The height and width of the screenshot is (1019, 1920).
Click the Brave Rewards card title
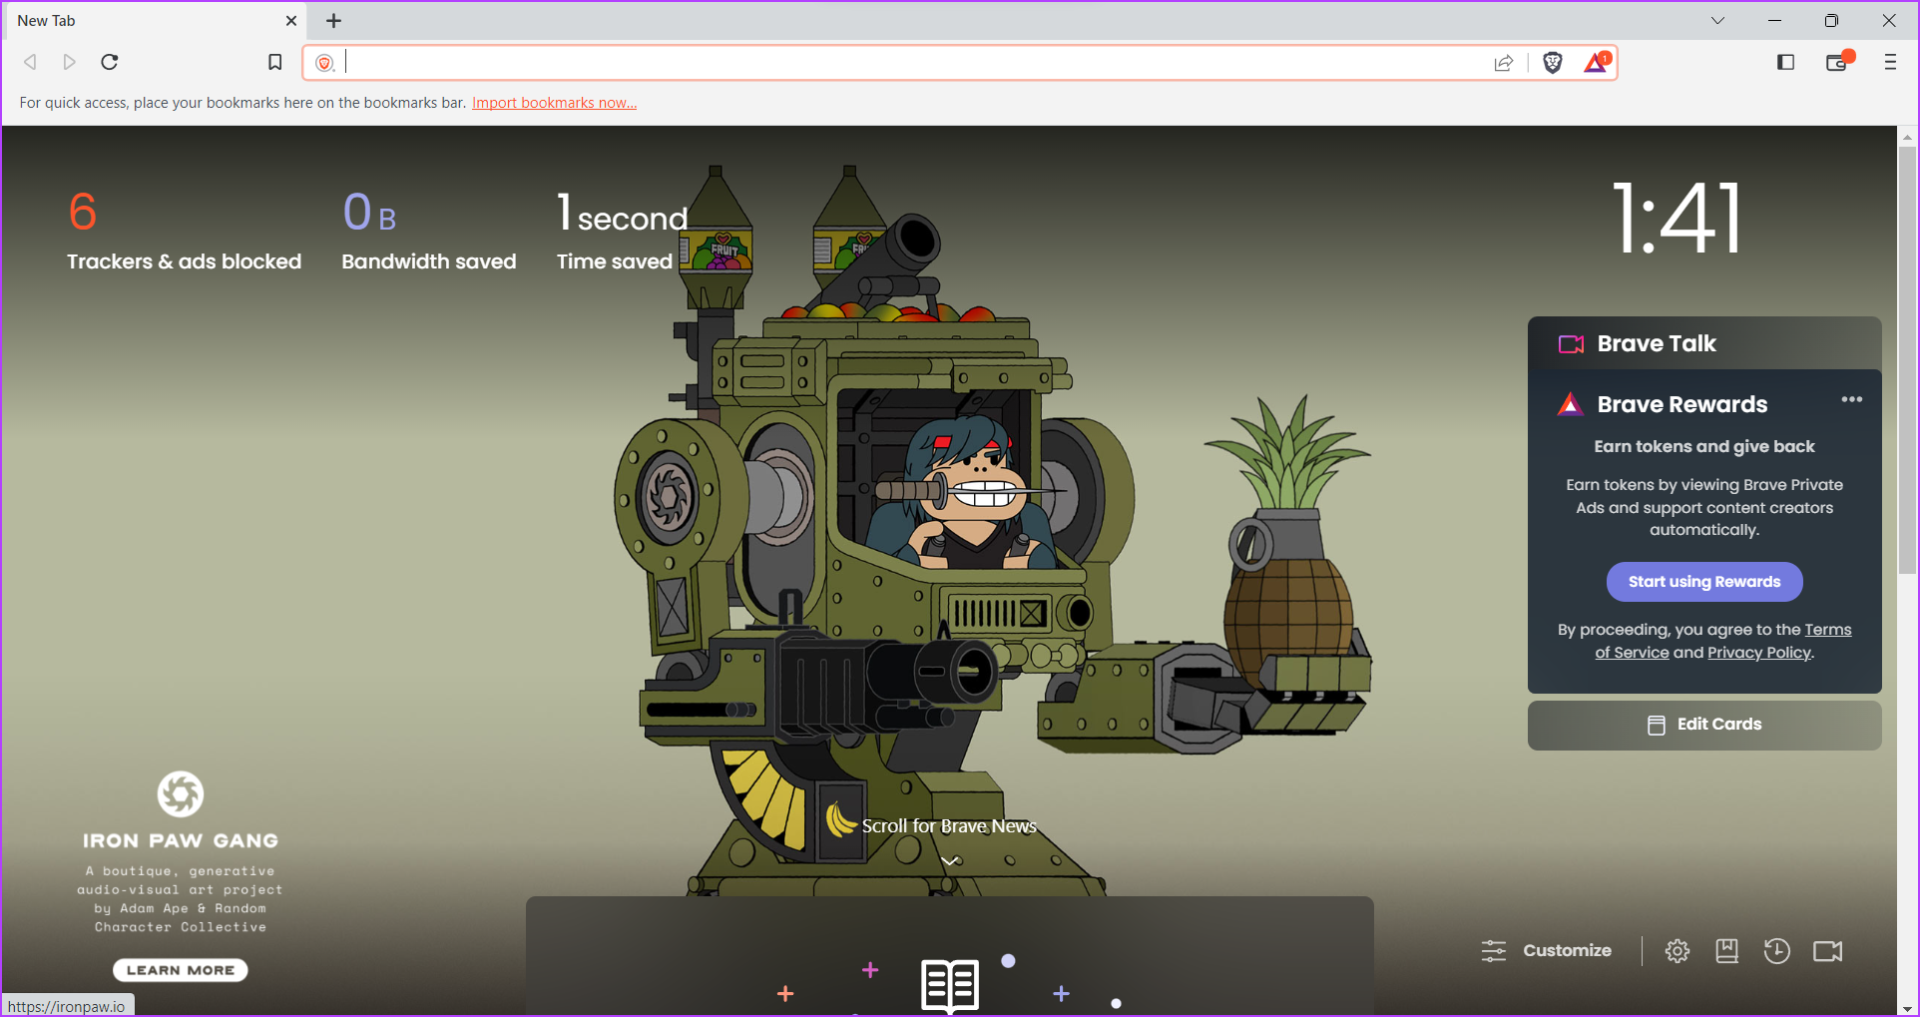click(1682, 404)
